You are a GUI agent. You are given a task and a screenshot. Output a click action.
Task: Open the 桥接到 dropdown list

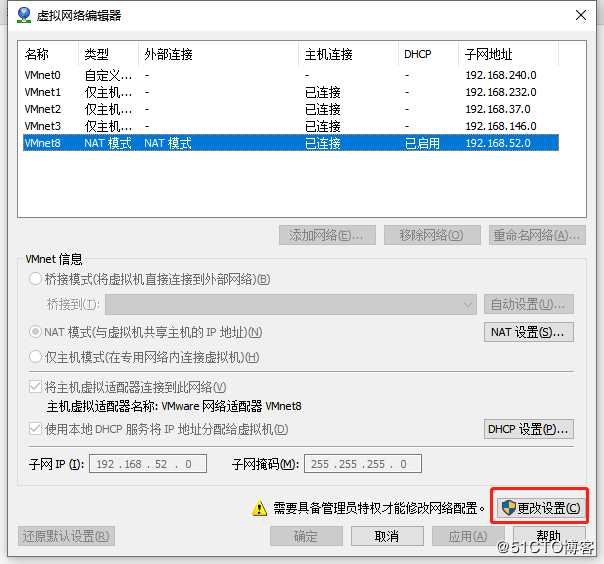(x=291, y=304)
